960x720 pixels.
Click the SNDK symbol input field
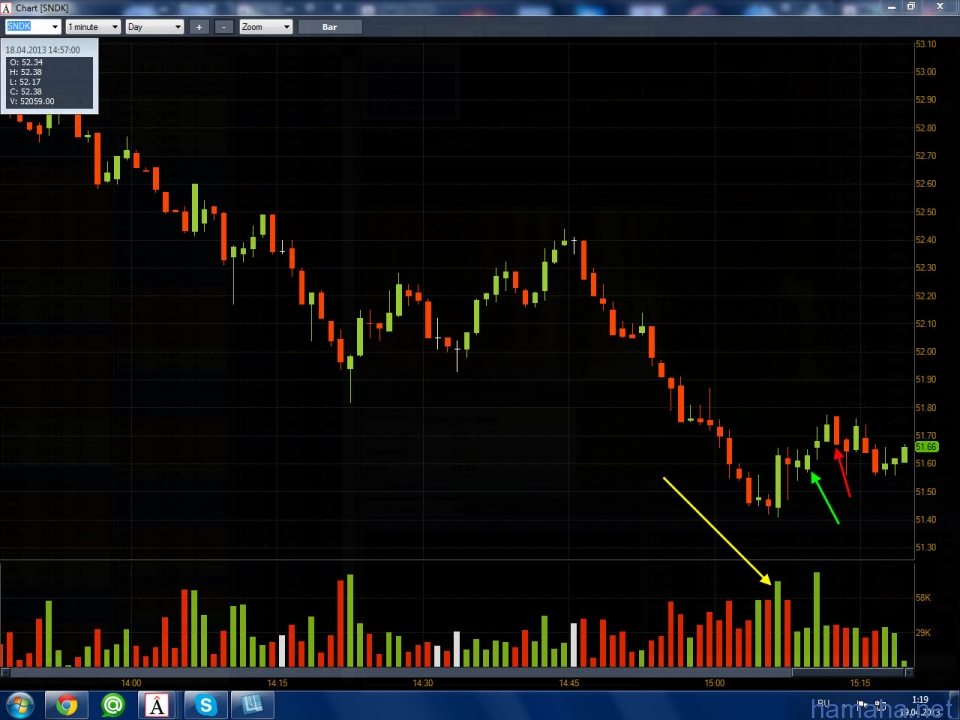click(28, 27)
